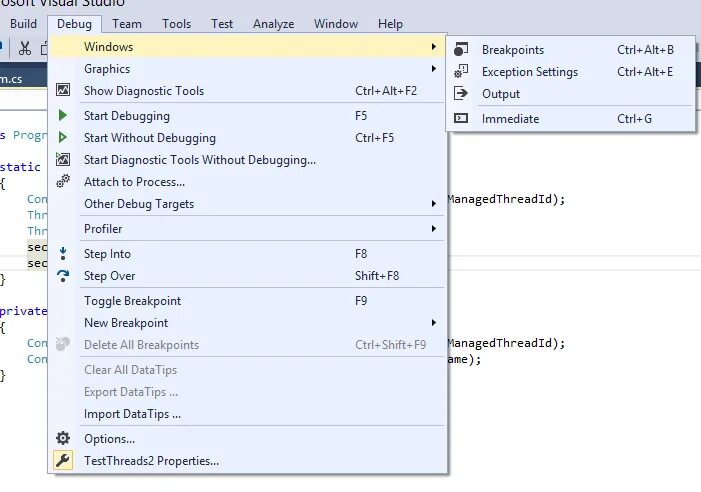
Task: Click the TestThreads2 Properties wrench icon
Action: 63,460
